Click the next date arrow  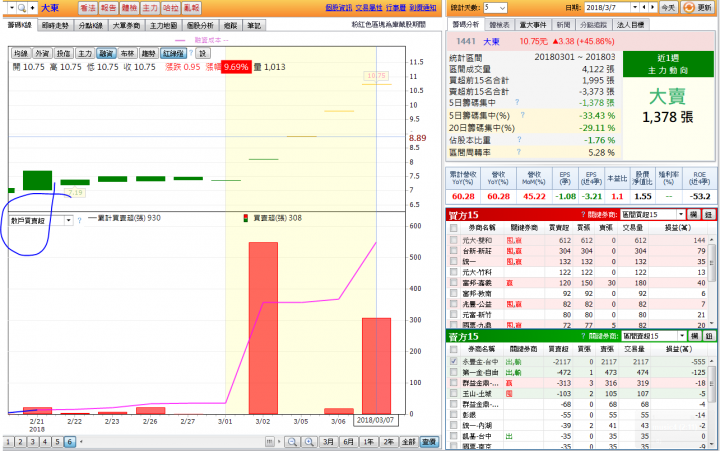653,8
